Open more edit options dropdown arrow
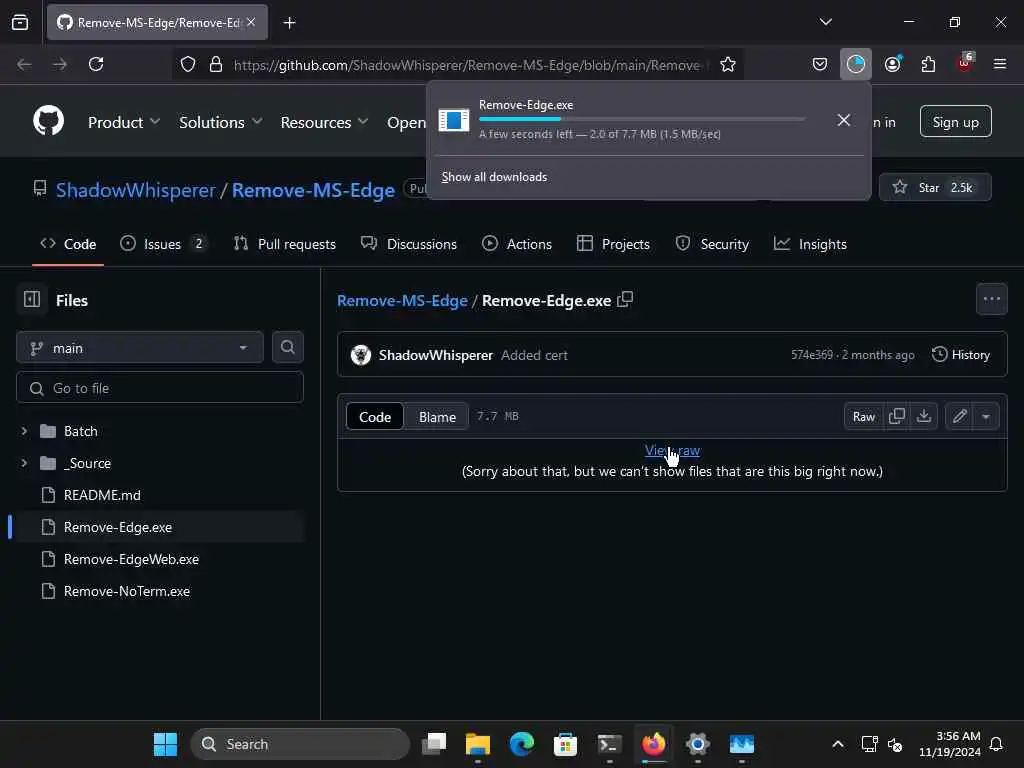 point(986,416)
